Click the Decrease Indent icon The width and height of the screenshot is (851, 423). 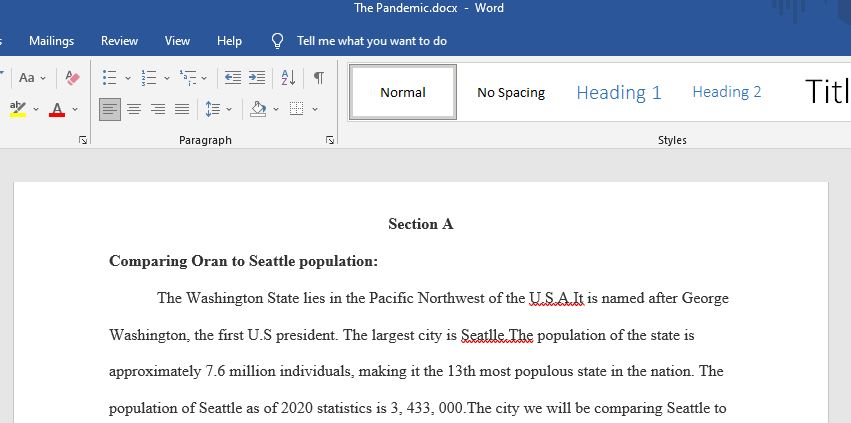[x=233, y=78]
